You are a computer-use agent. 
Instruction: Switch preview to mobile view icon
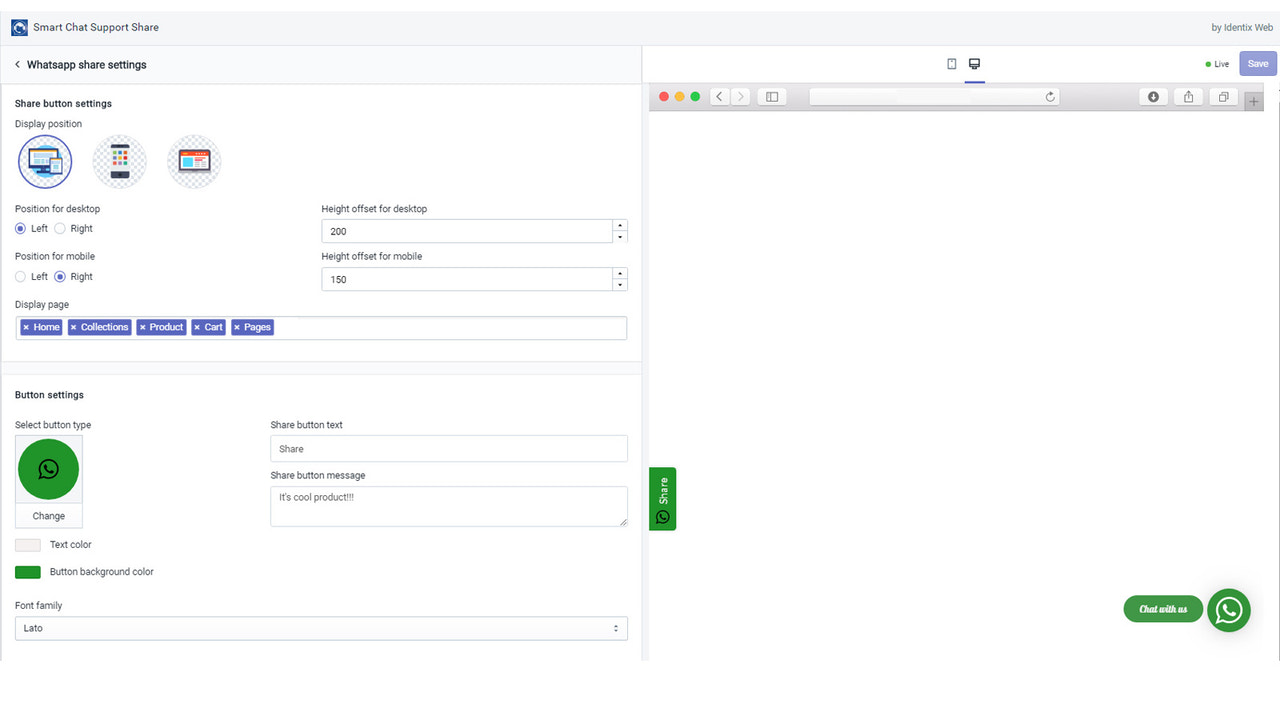[x=951, y=63]
